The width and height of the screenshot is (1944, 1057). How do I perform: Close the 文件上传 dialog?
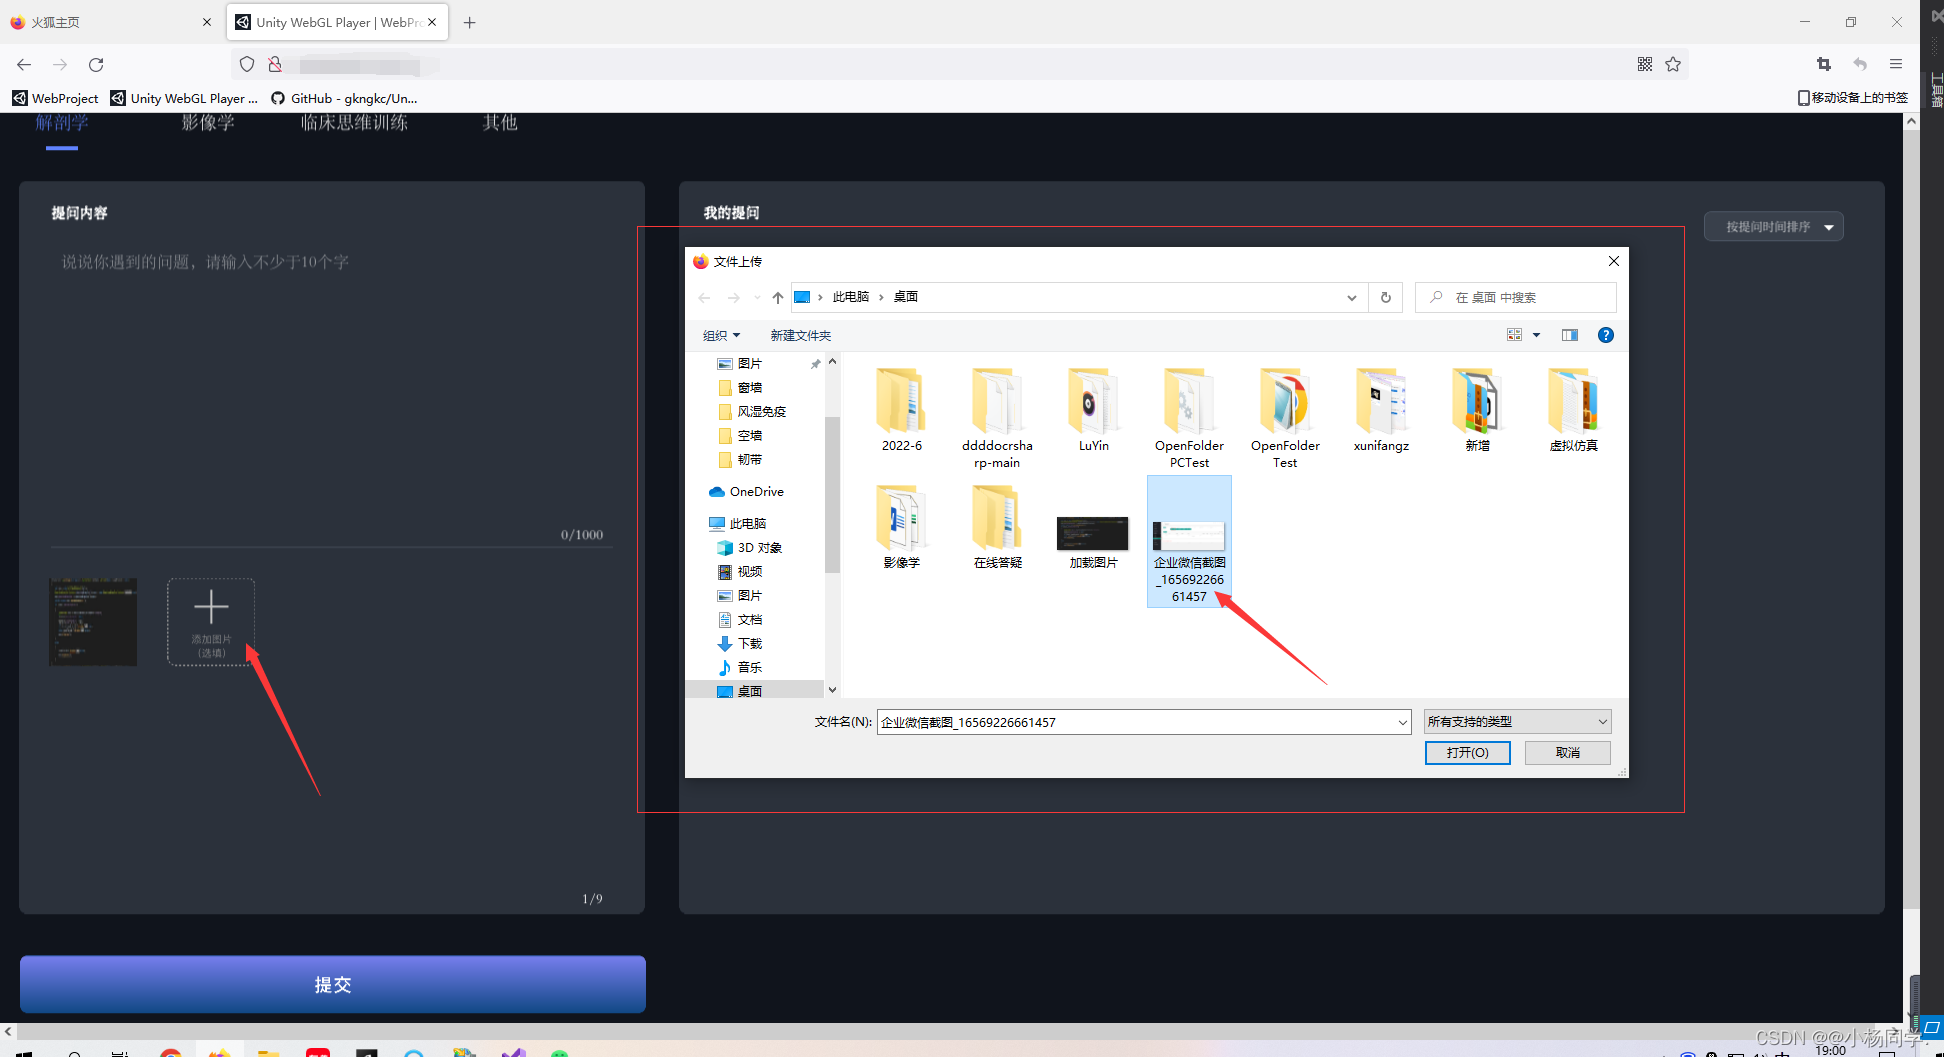[1613, 261]
